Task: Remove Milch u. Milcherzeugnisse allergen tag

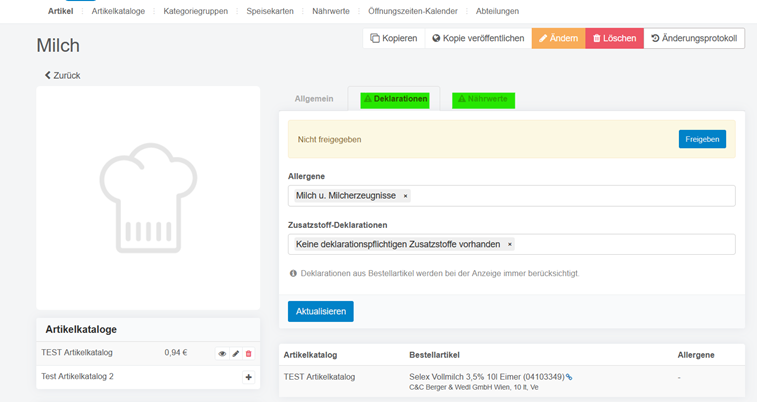Action: click(406, 196)
